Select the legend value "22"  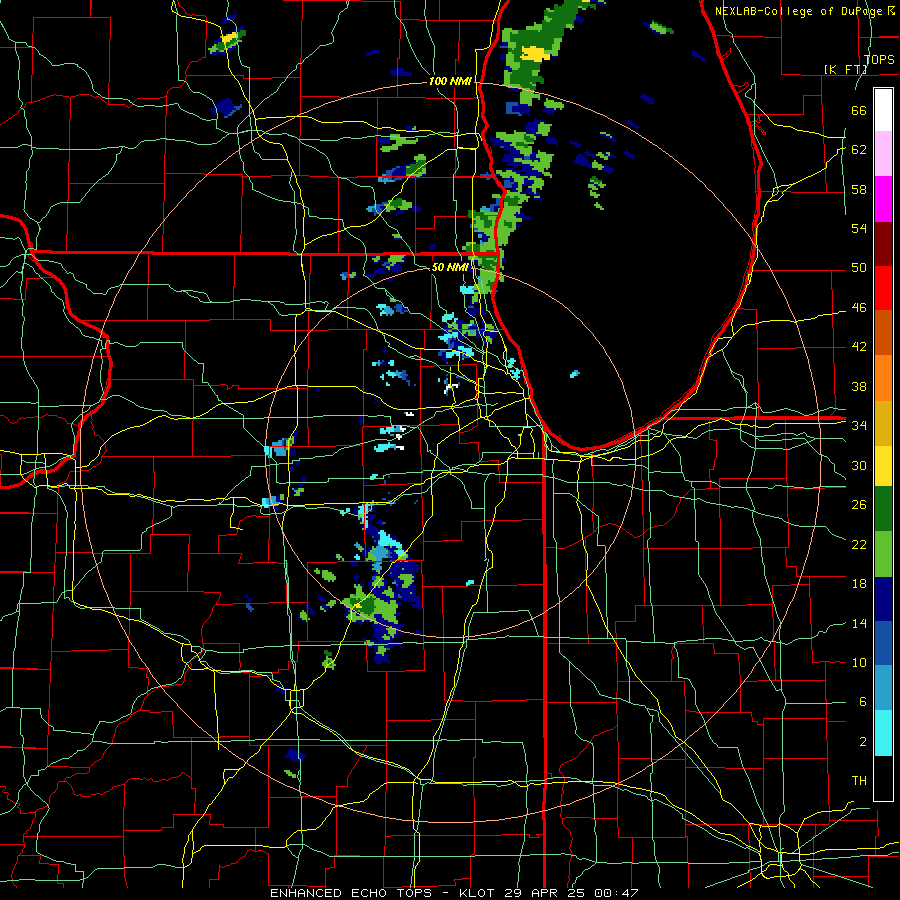coord(859,544)
